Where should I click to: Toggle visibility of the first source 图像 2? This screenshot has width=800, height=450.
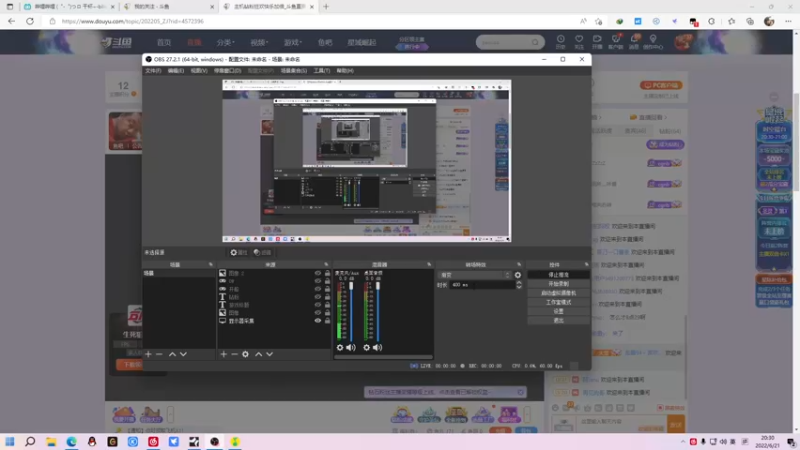(318, 273)
